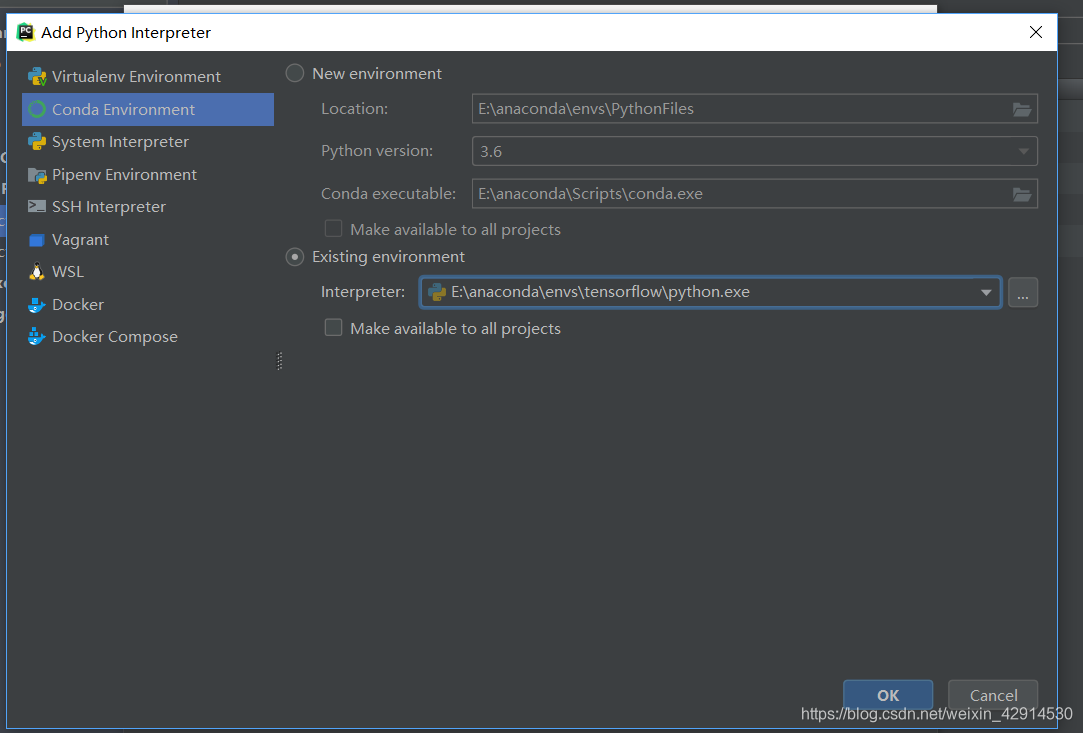
Task: Click the Virtualenv Environment python icon
Action: [37, 77]
